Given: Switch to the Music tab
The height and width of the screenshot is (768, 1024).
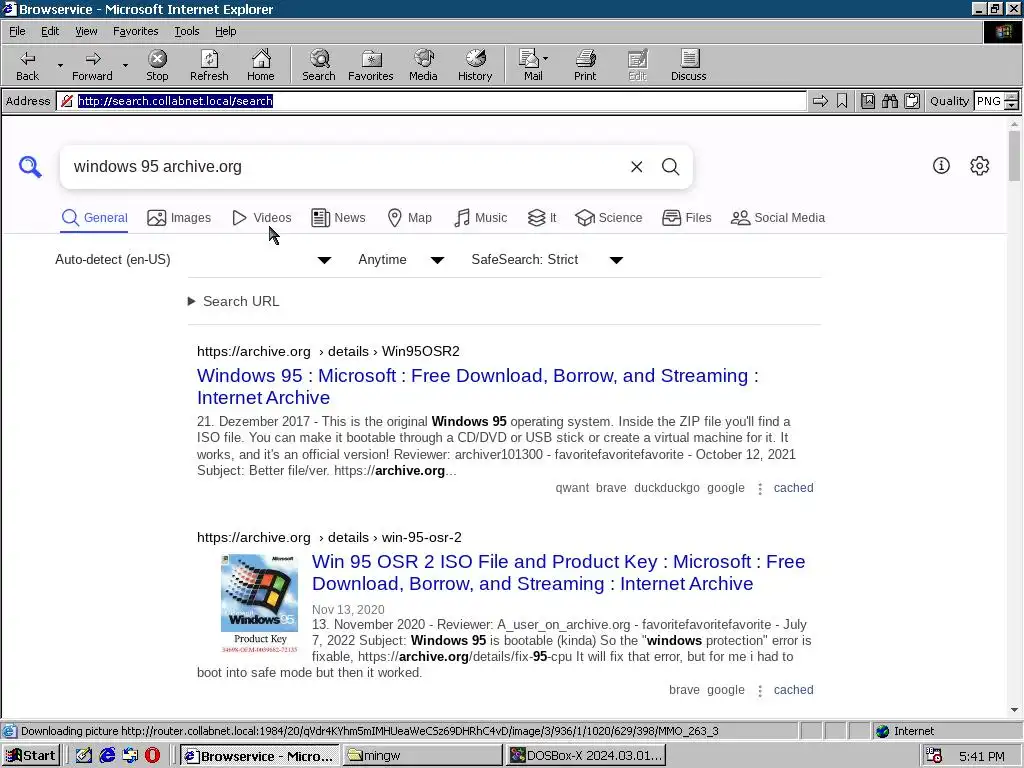Looking at the screenshot, I should pyautogui.click(x=481, y=217).
